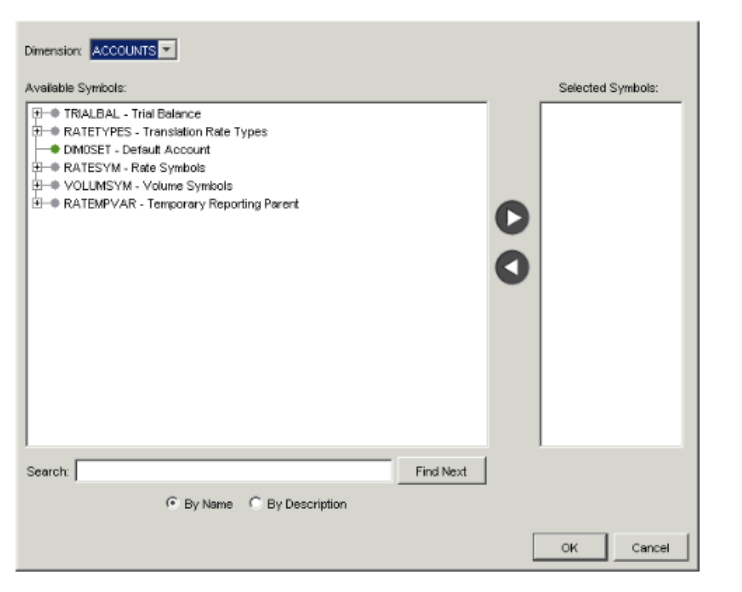Expand the VOLUMSYM tree node

click(37, 186)
